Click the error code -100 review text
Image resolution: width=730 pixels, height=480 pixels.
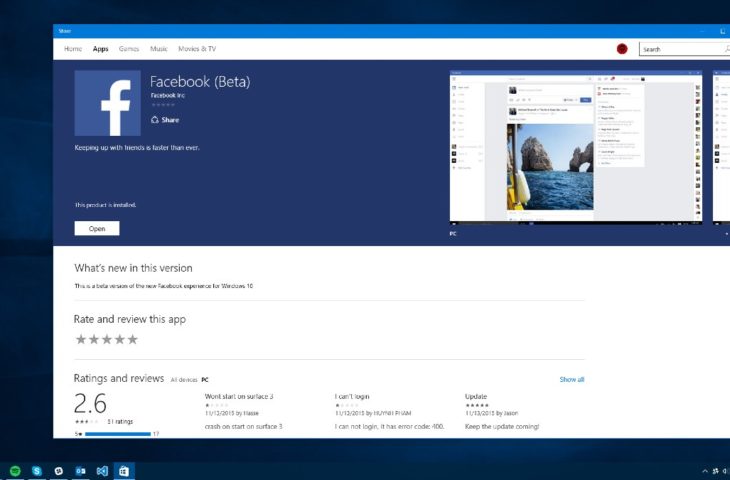tap(389, 426)
